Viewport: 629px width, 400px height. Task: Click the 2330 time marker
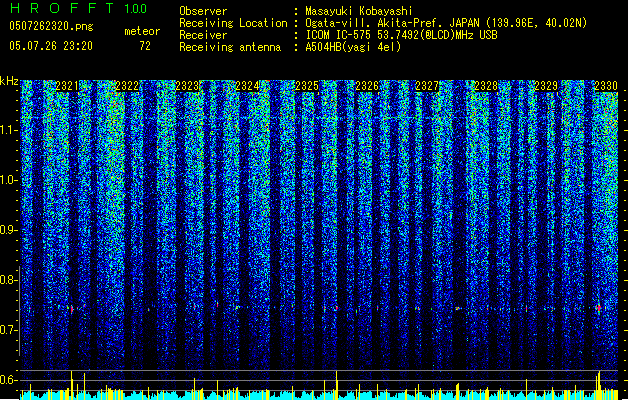606,86
